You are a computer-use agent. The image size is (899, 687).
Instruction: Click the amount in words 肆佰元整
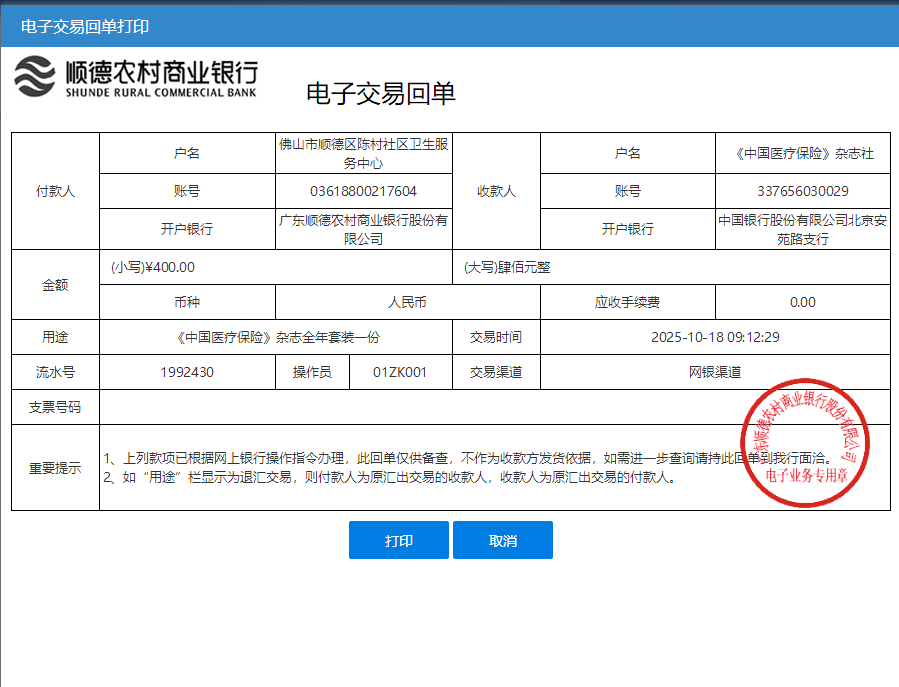508,267
